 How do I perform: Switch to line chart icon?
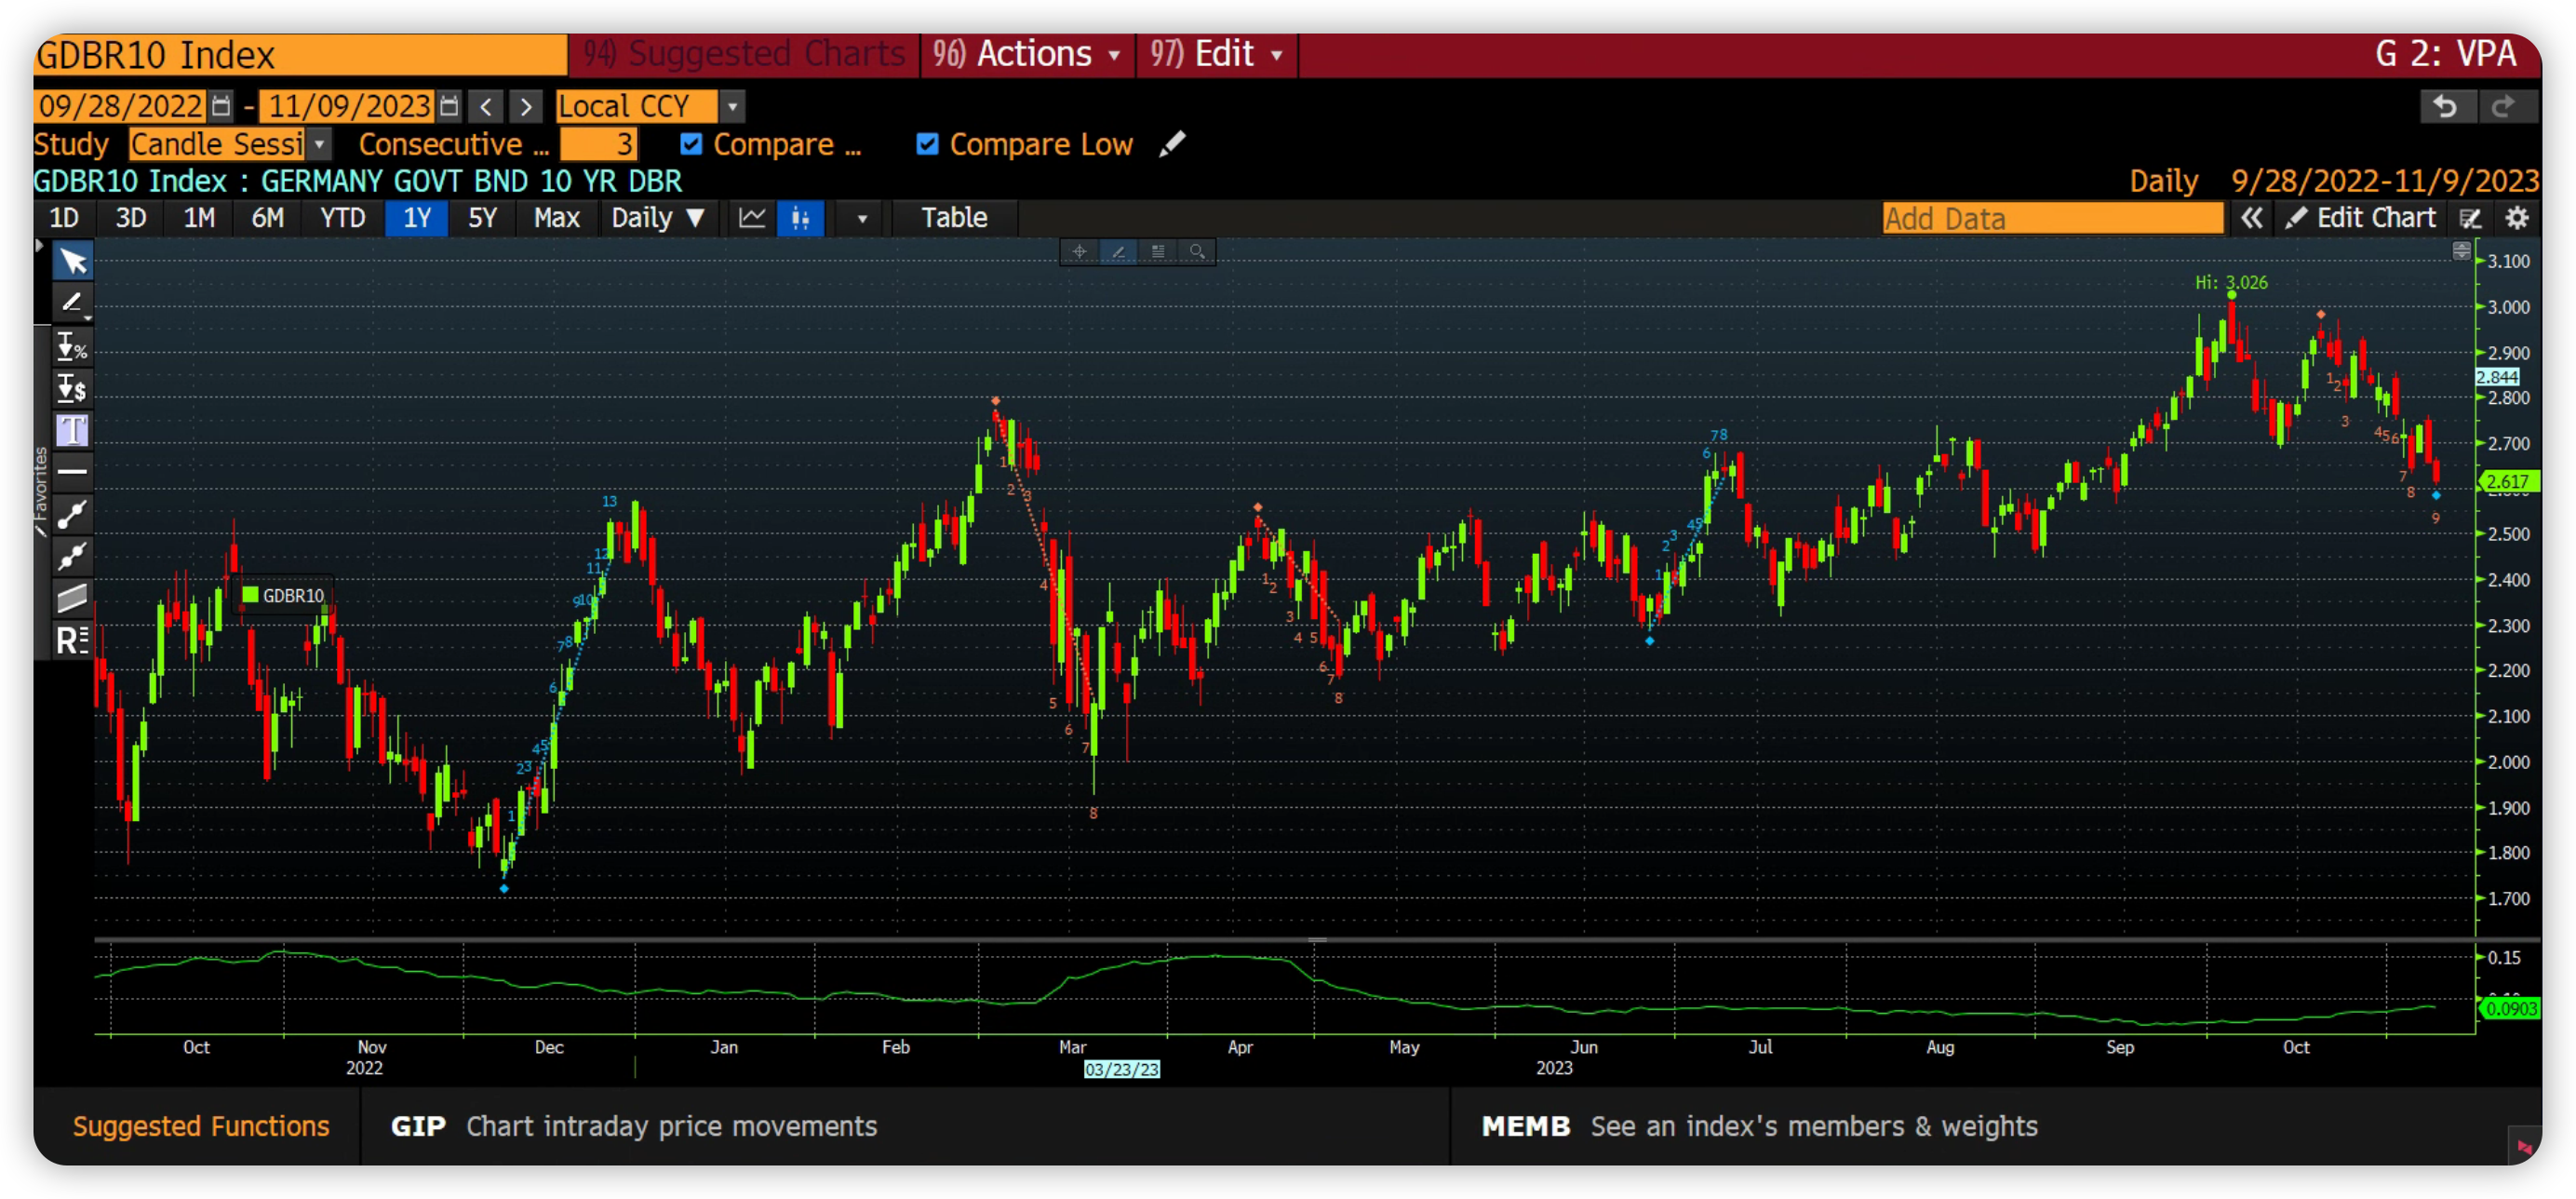(x=752, y=218)
